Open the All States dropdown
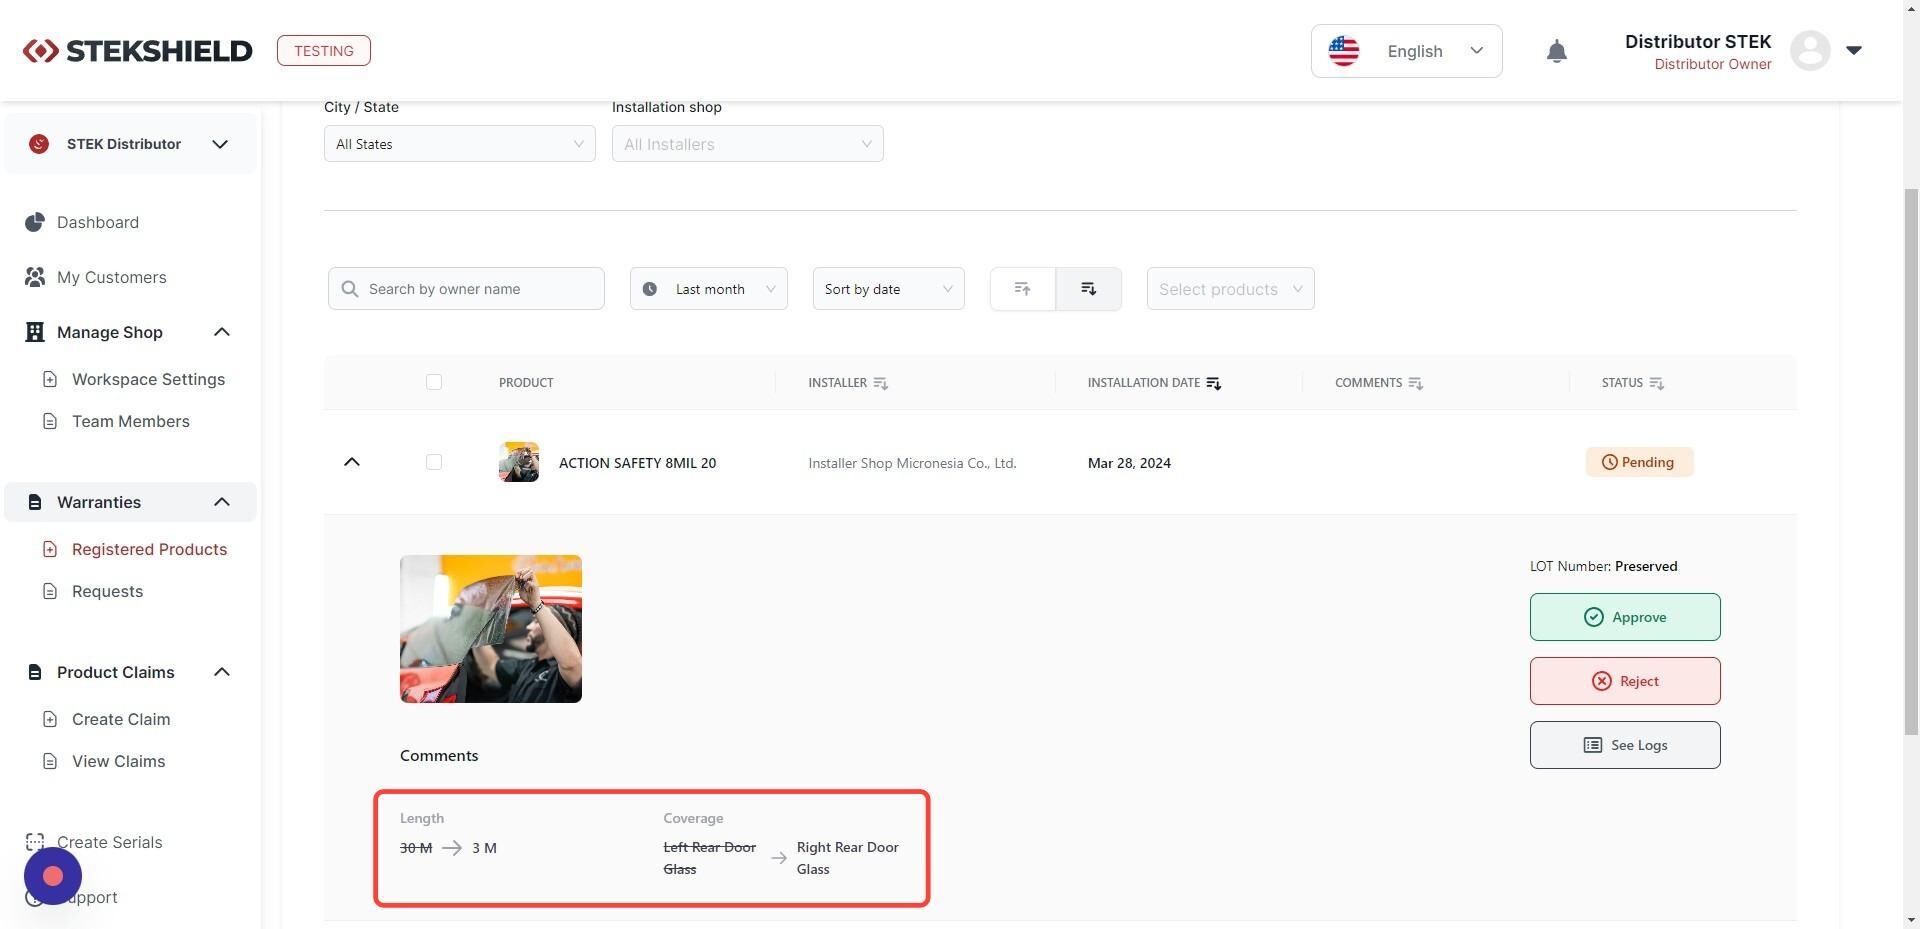Screen dimensions: 1920x929 pyautogui.click(x=459, y=144)
